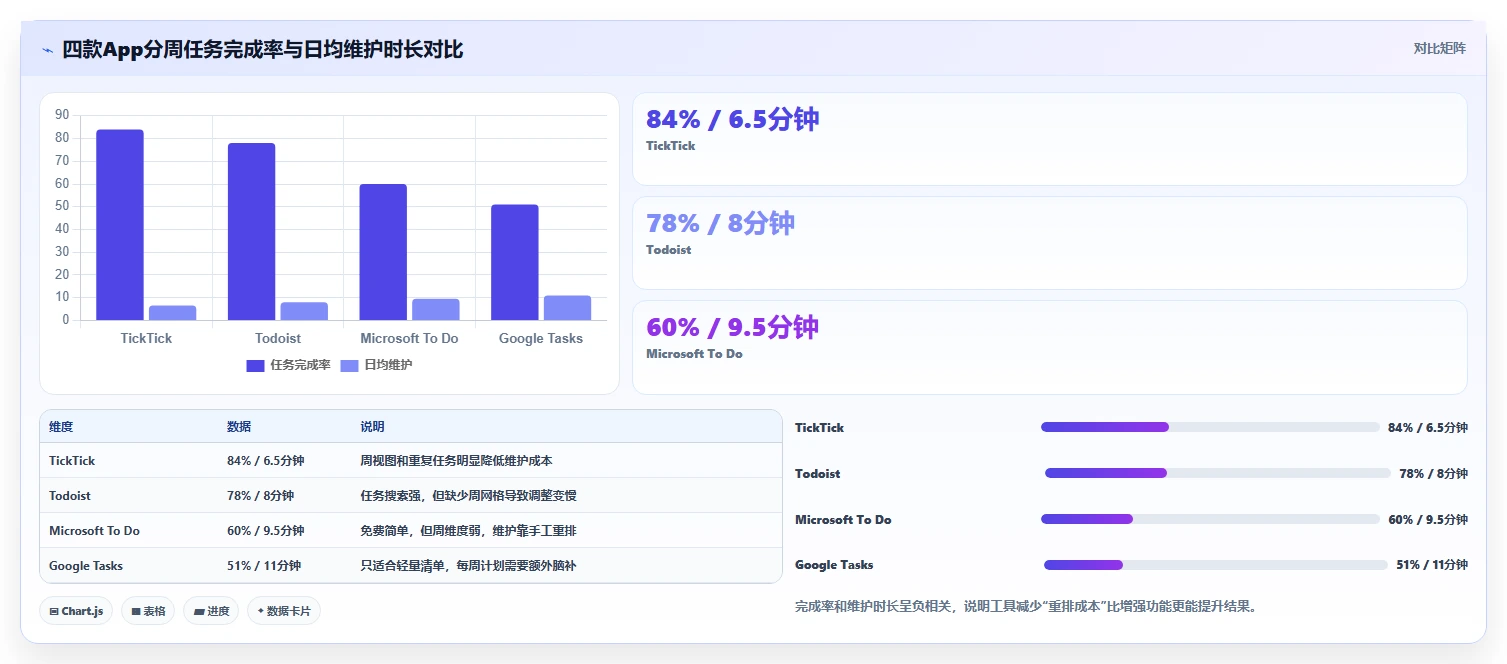Click Todoist's short 日均维护 bar in chart
Viewport: 1507px width, 664px height.
click(x=304, y=311)
